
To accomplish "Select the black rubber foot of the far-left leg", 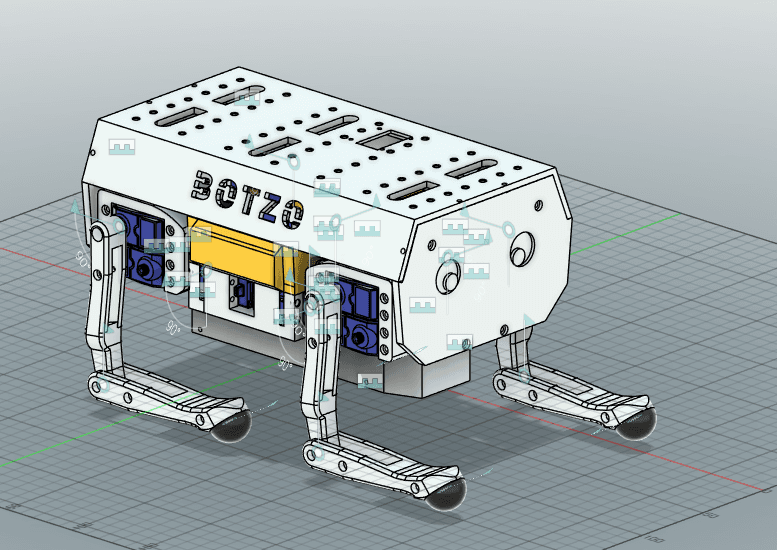I will point(231,426).
